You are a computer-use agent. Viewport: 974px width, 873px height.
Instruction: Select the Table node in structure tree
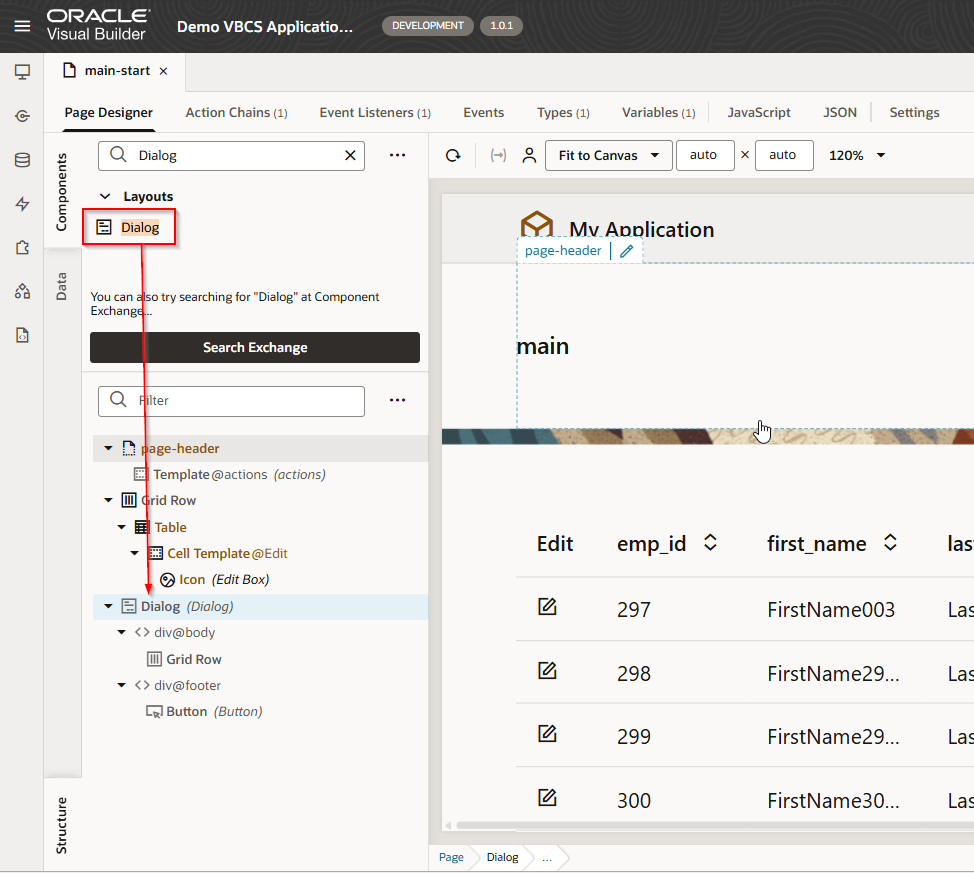pos(170,527)
